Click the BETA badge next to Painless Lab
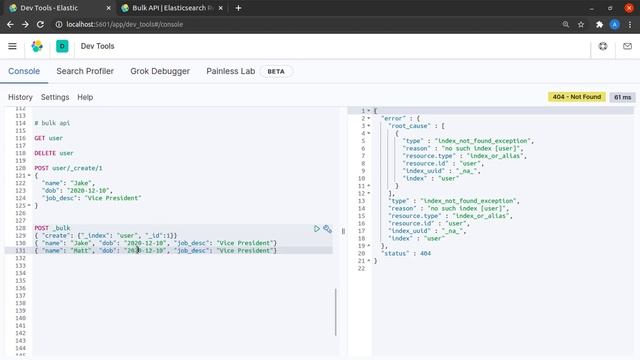This screenshot has height=360, width=640. point(276,71)
